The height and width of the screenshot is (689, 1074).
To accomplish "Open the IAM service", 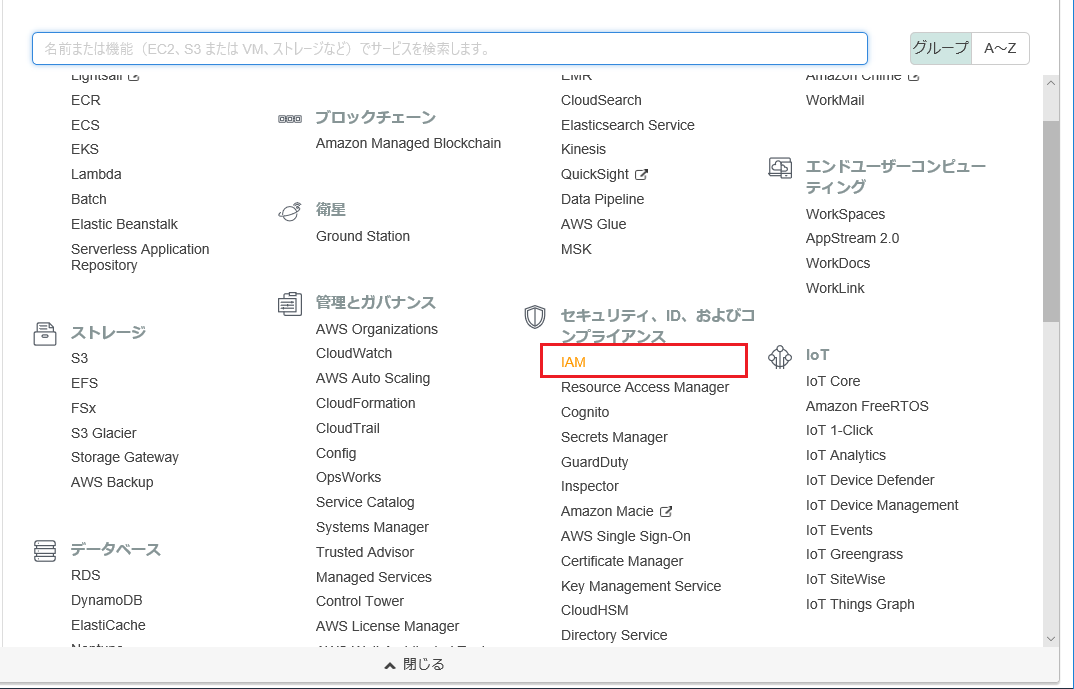I will pyautogui.click(x=573, y=362).
